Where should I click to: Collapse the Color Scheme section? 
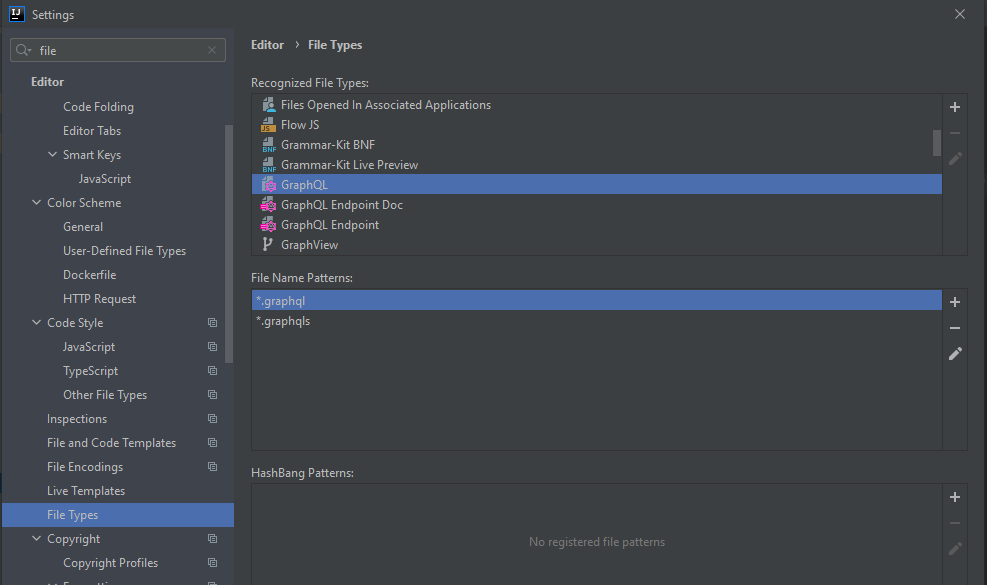[x=37, y=202]
